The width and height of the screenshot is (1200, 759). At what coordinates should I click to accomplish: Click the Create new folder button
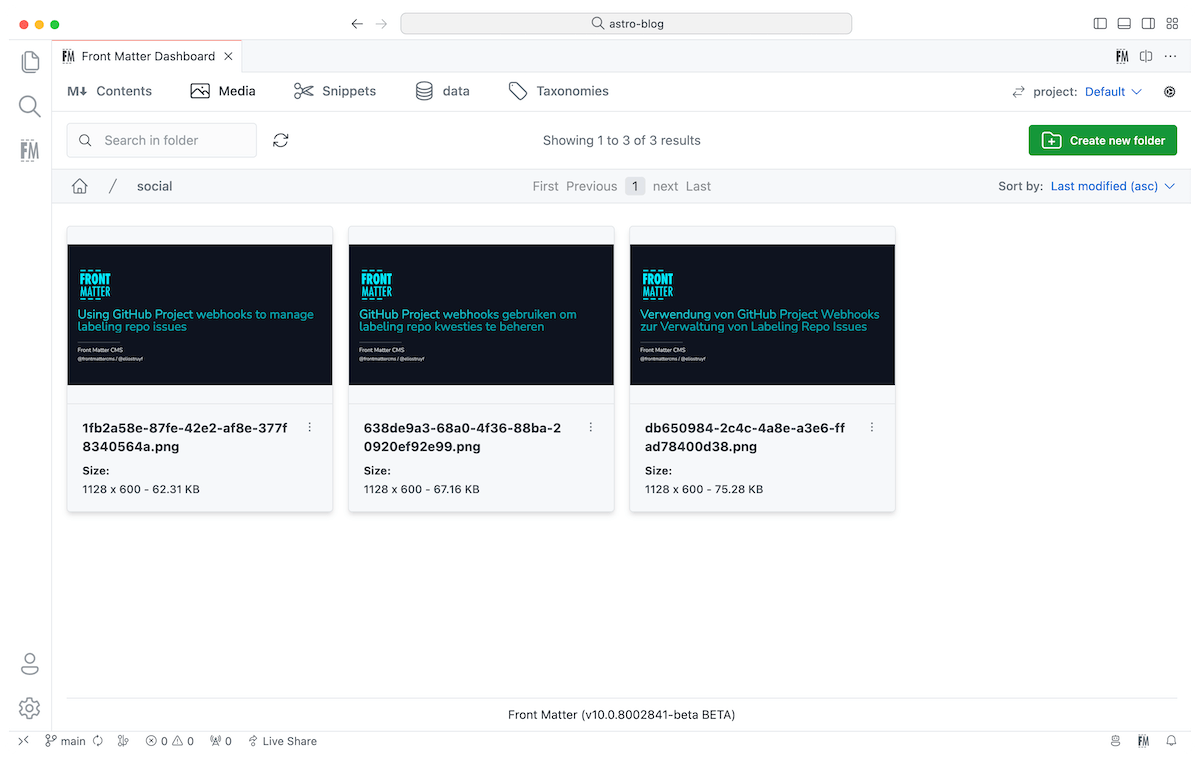(1102, 140)
